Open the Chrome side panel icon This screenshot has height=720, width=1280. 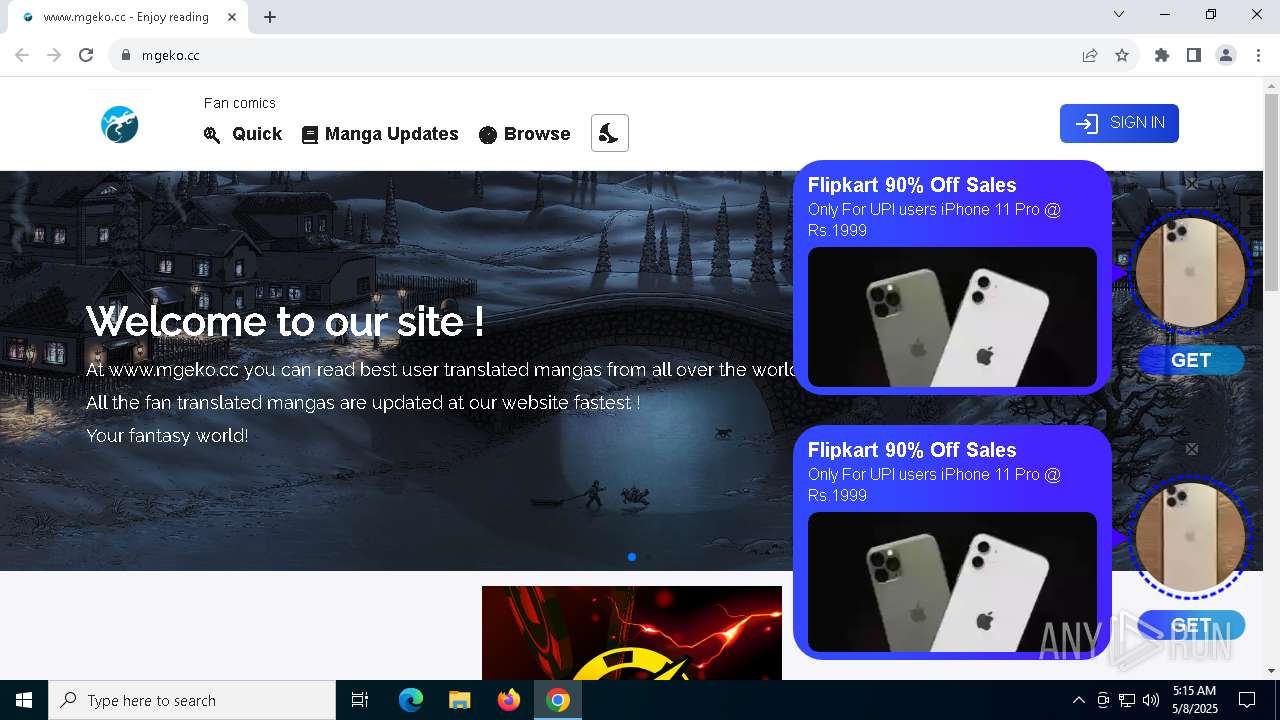pos(1194,55)
